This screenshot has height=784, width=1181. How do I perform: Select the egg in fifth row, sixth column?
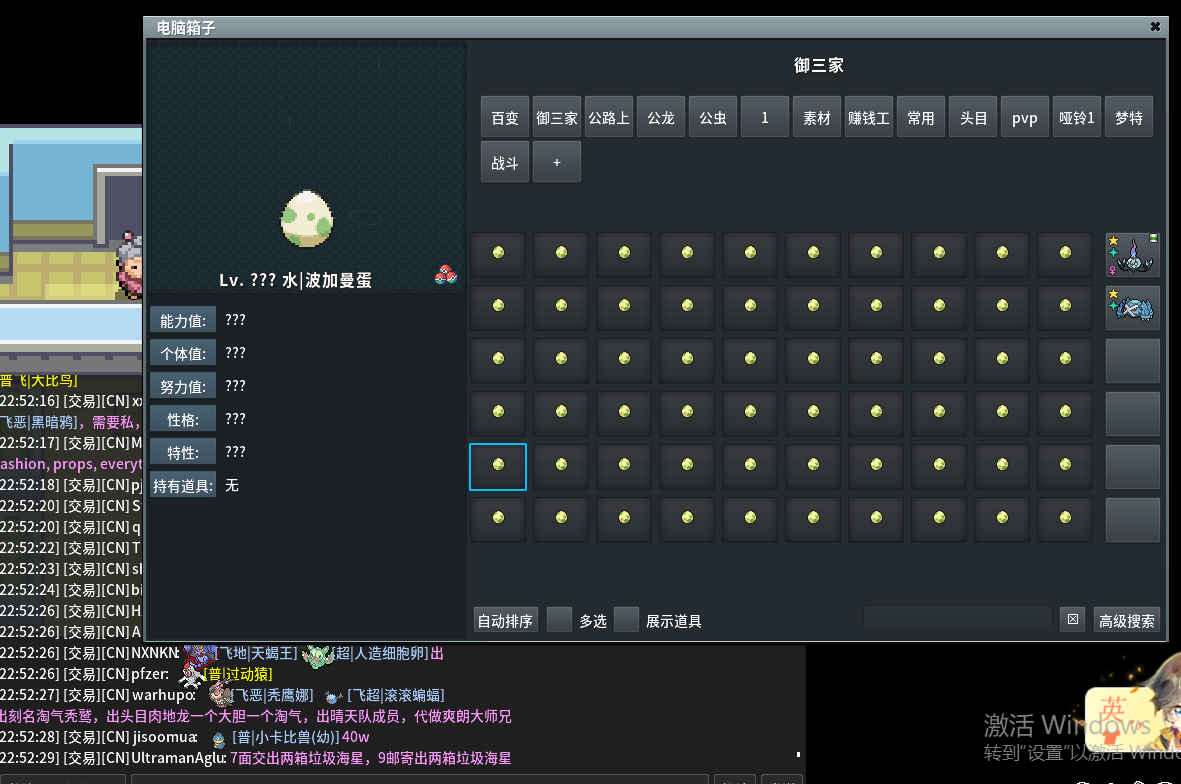point(813,466)
